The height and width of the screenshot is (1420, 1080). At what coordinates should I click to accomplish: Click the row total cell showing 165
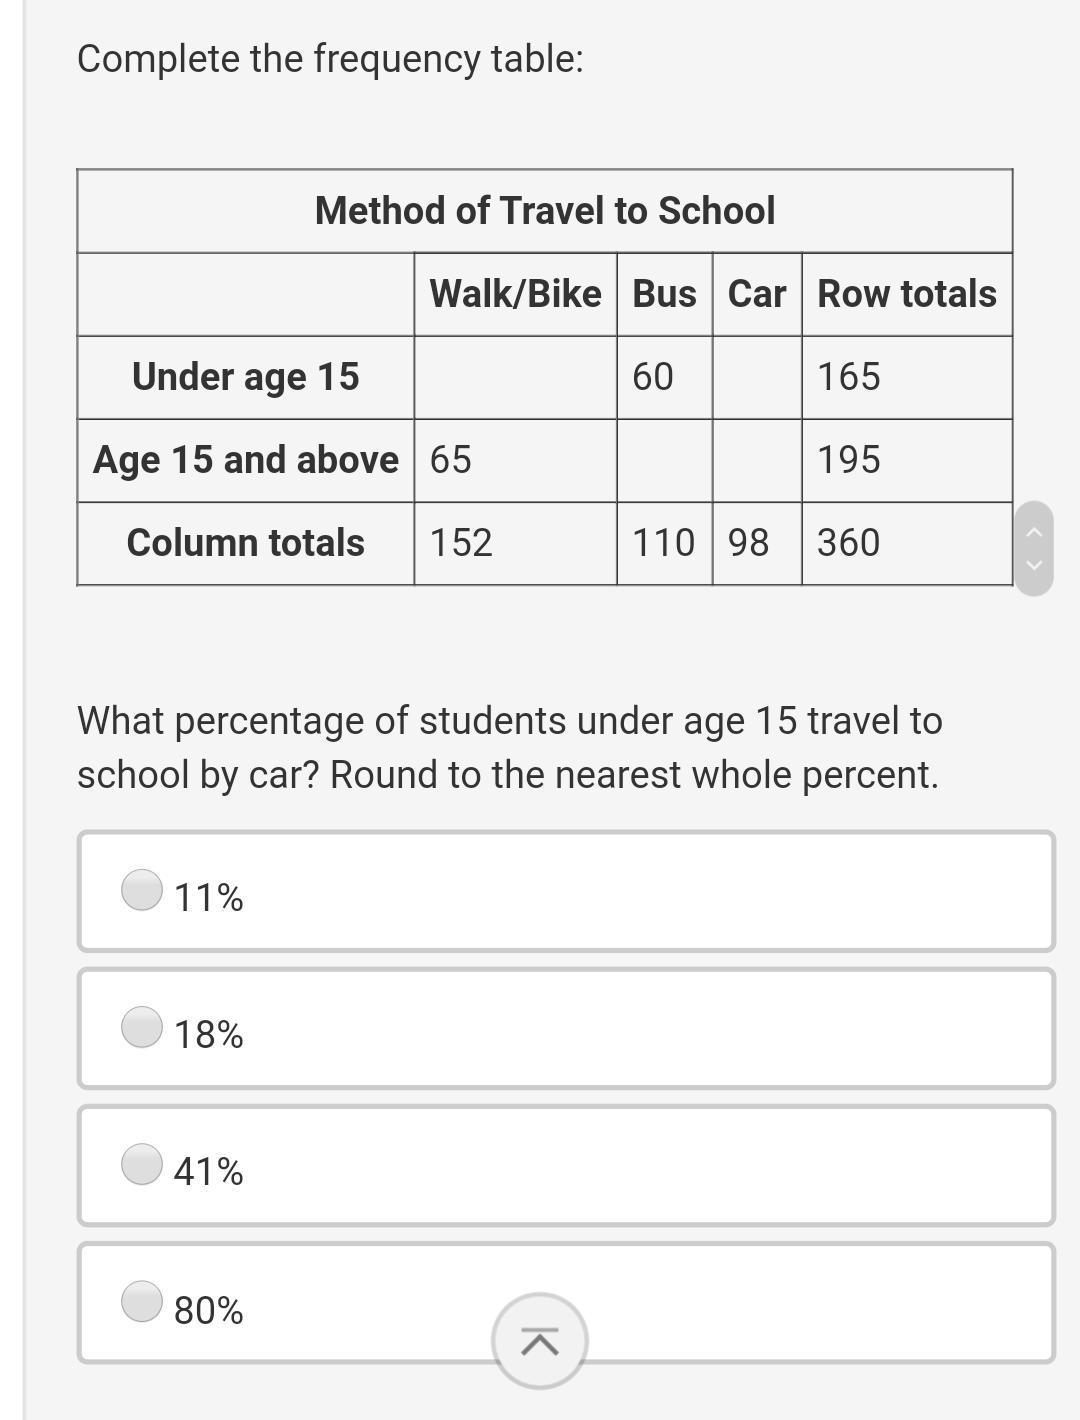[906, 377]
